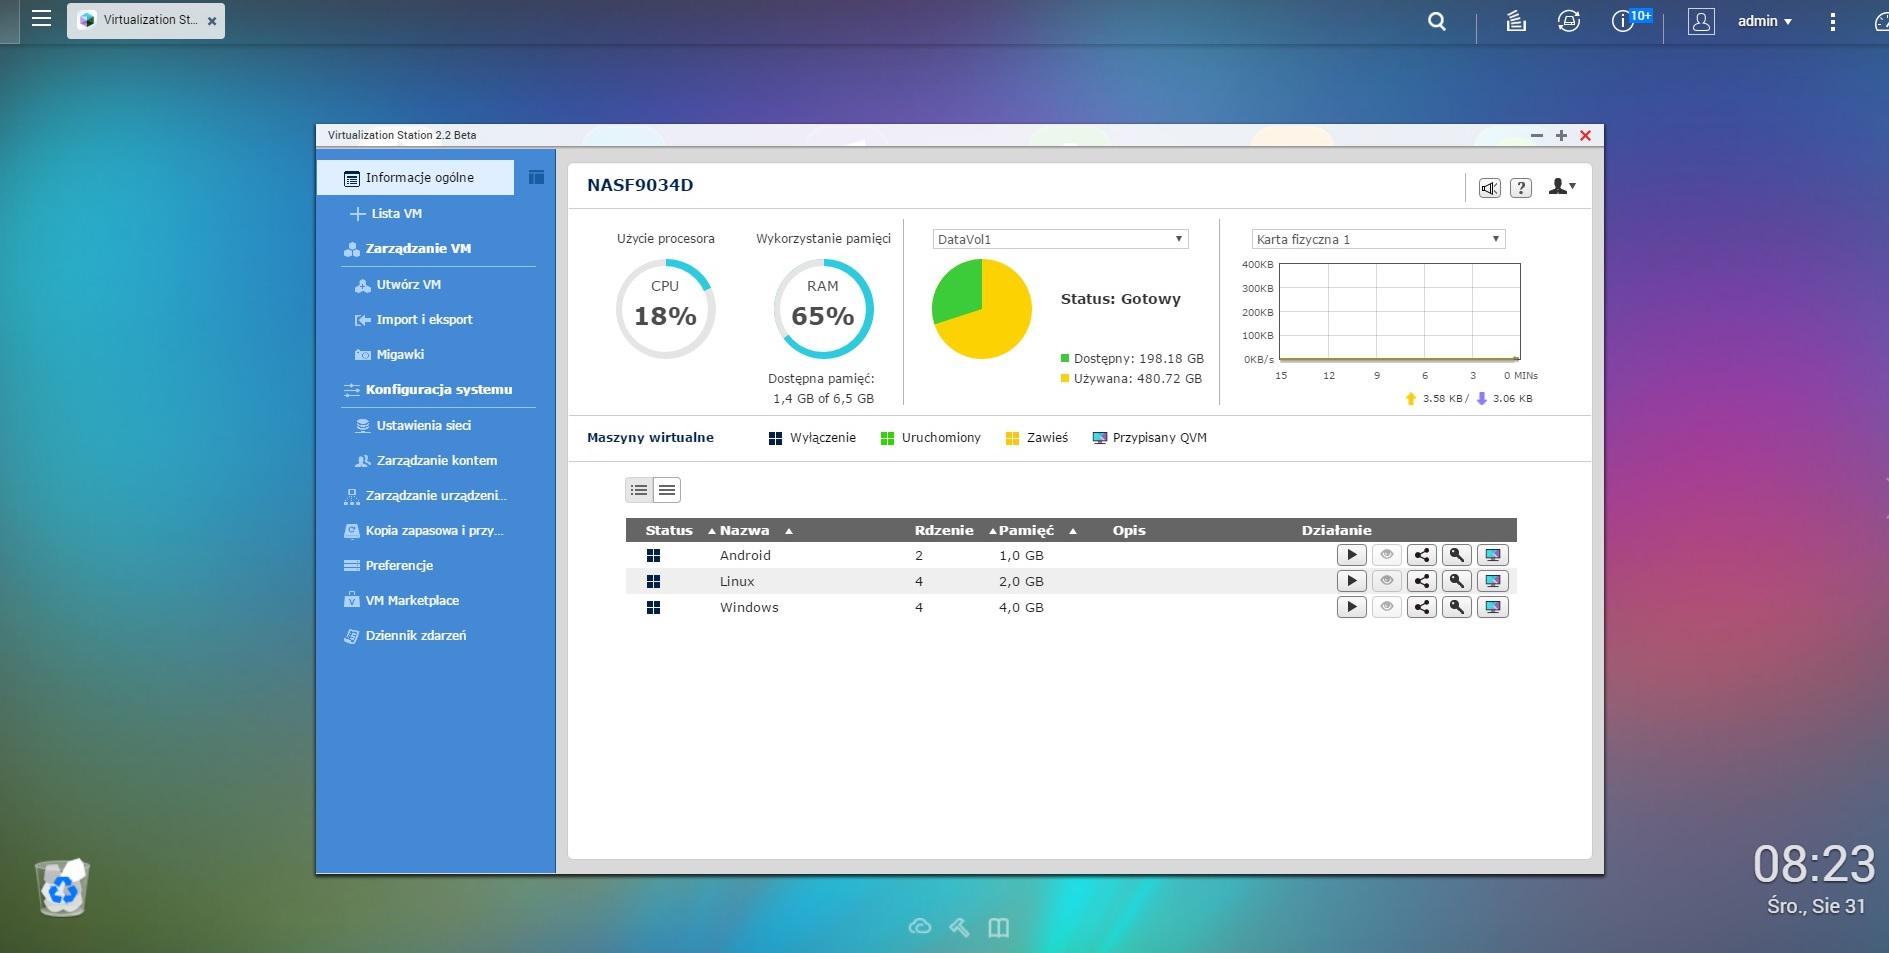Click the speaker announcement icon

[x=1489, y=188]
